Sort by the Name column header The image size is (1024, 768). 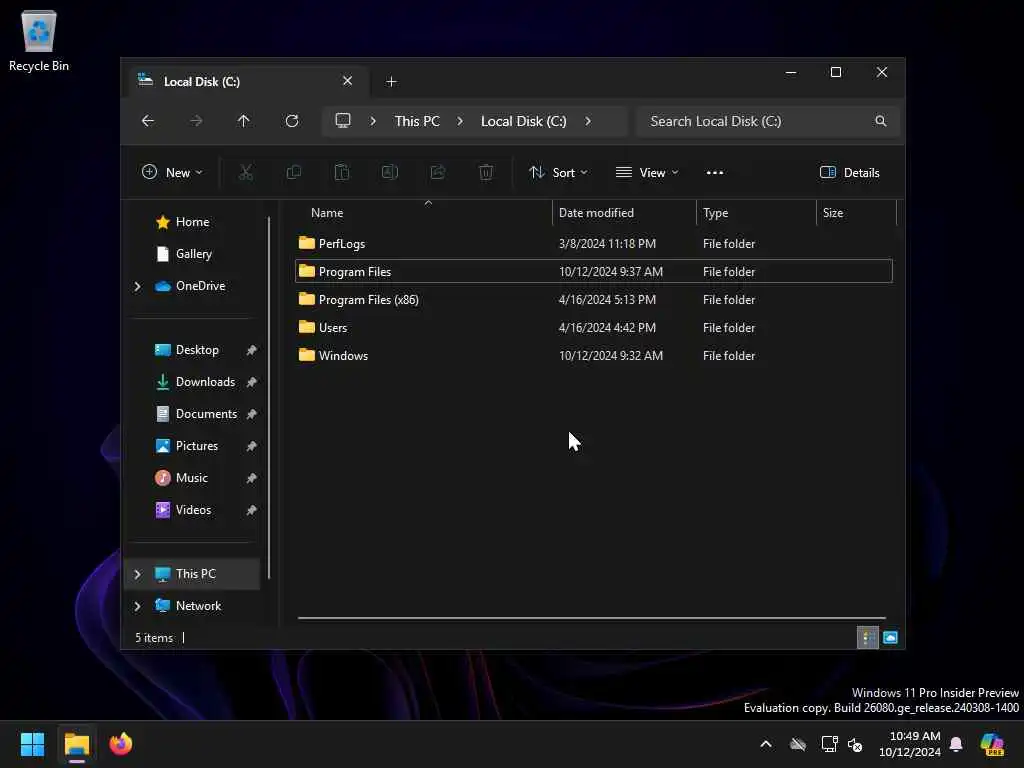tap(426, 213)
